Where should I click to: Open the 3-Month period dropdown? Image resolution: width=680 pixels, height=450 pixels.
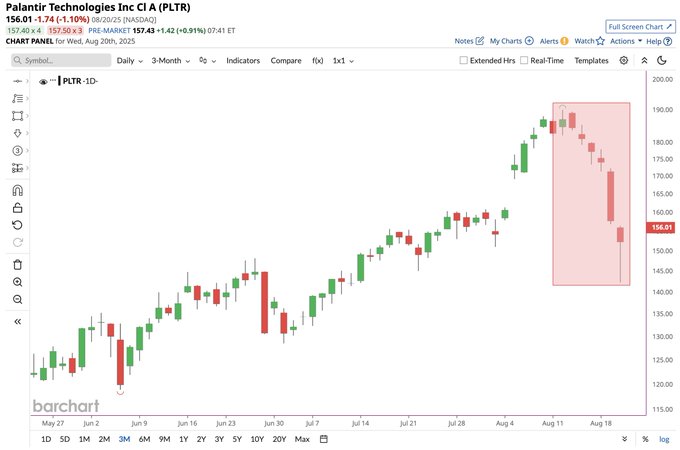[x=170, y=61]
